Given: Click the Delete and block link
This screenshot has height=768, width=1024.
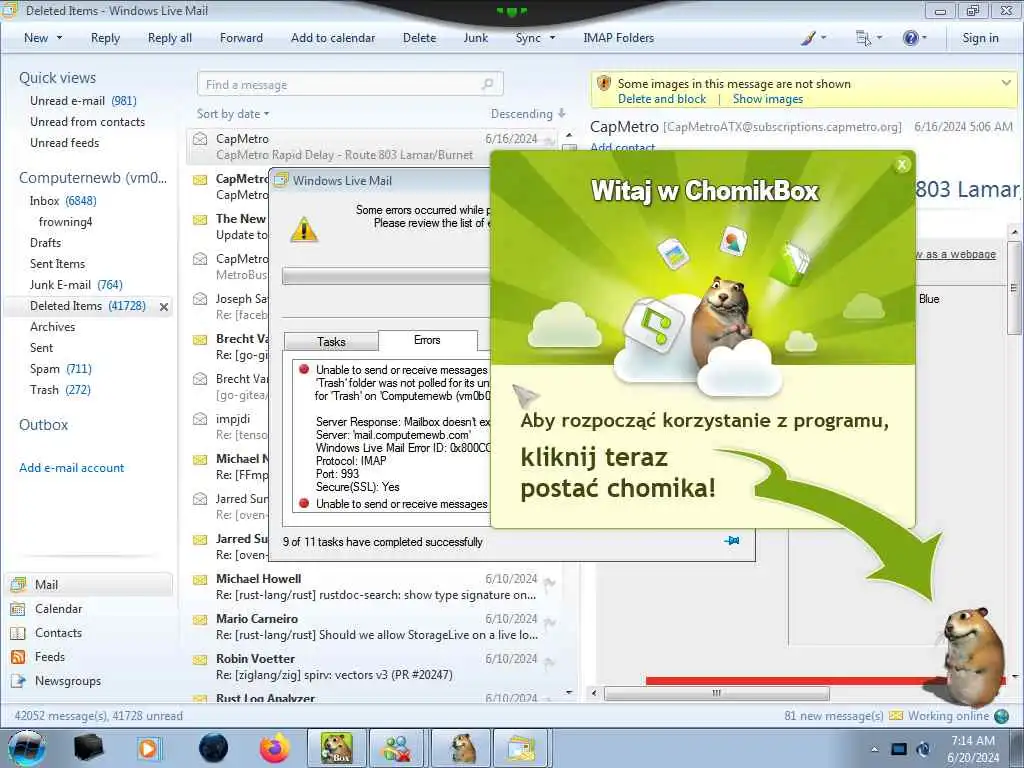Looking at the screenshot, I should point(662,99).
